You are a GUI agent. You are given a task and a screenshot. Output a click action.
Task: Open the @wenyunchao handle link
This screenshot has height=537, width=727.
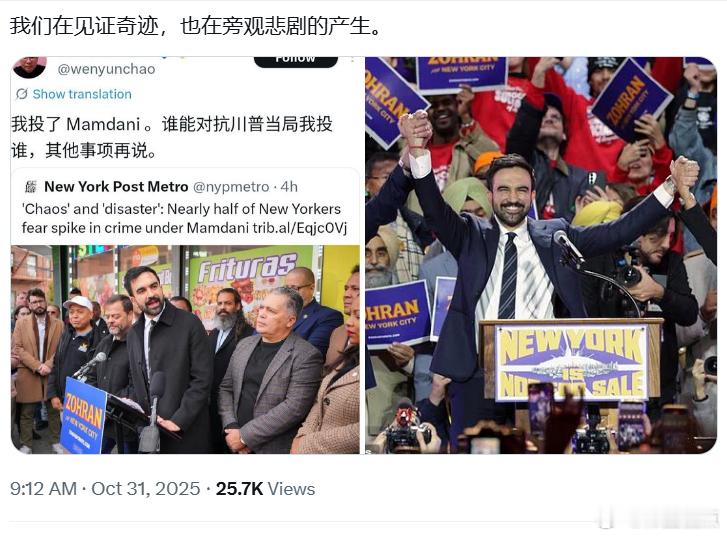pyautogui.click(x=106, y=69)
